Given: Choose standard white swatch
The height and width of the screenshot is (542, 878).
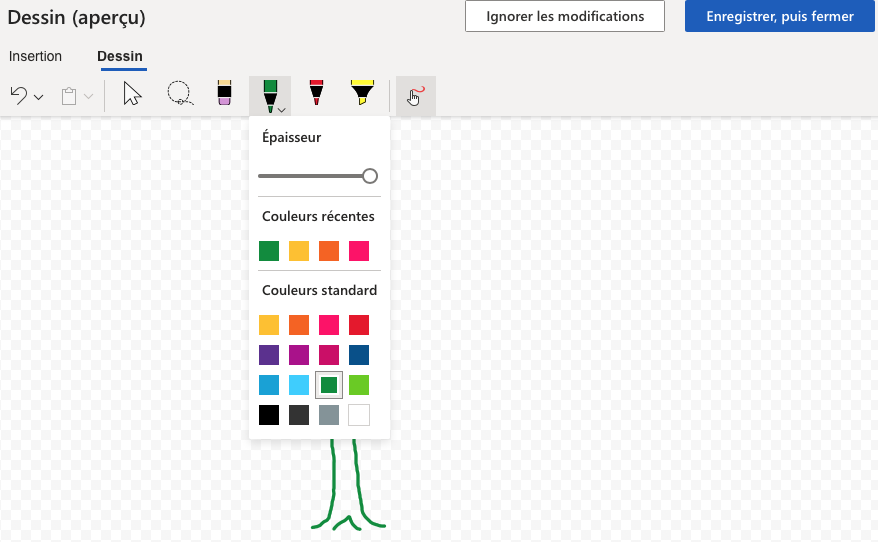Looking at the screenshot, I should (x=359, y=415).
